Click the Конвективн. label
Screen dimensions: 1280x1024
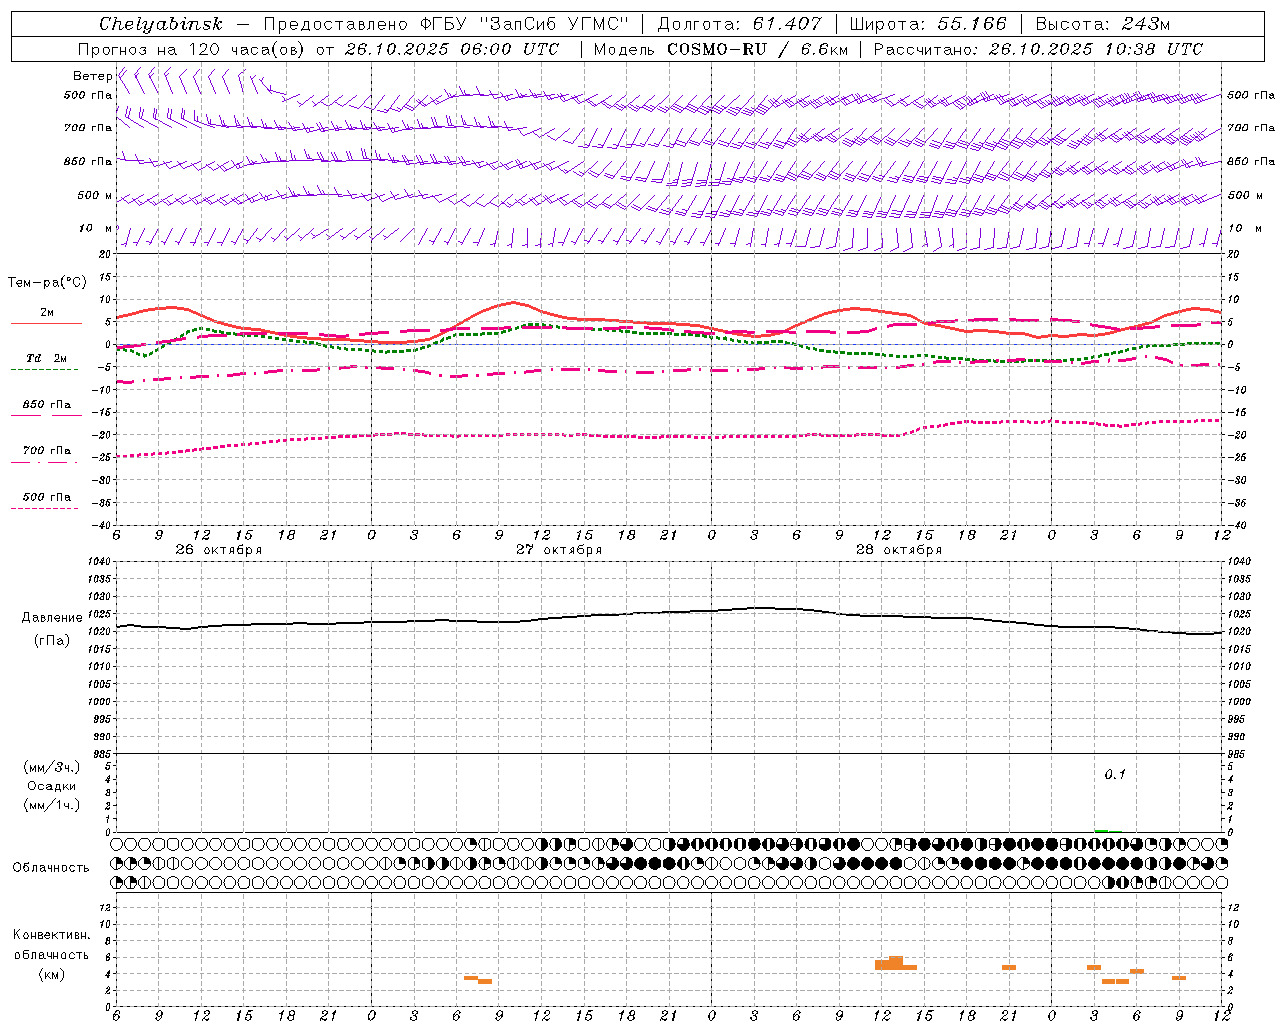(x=51, y=935)
